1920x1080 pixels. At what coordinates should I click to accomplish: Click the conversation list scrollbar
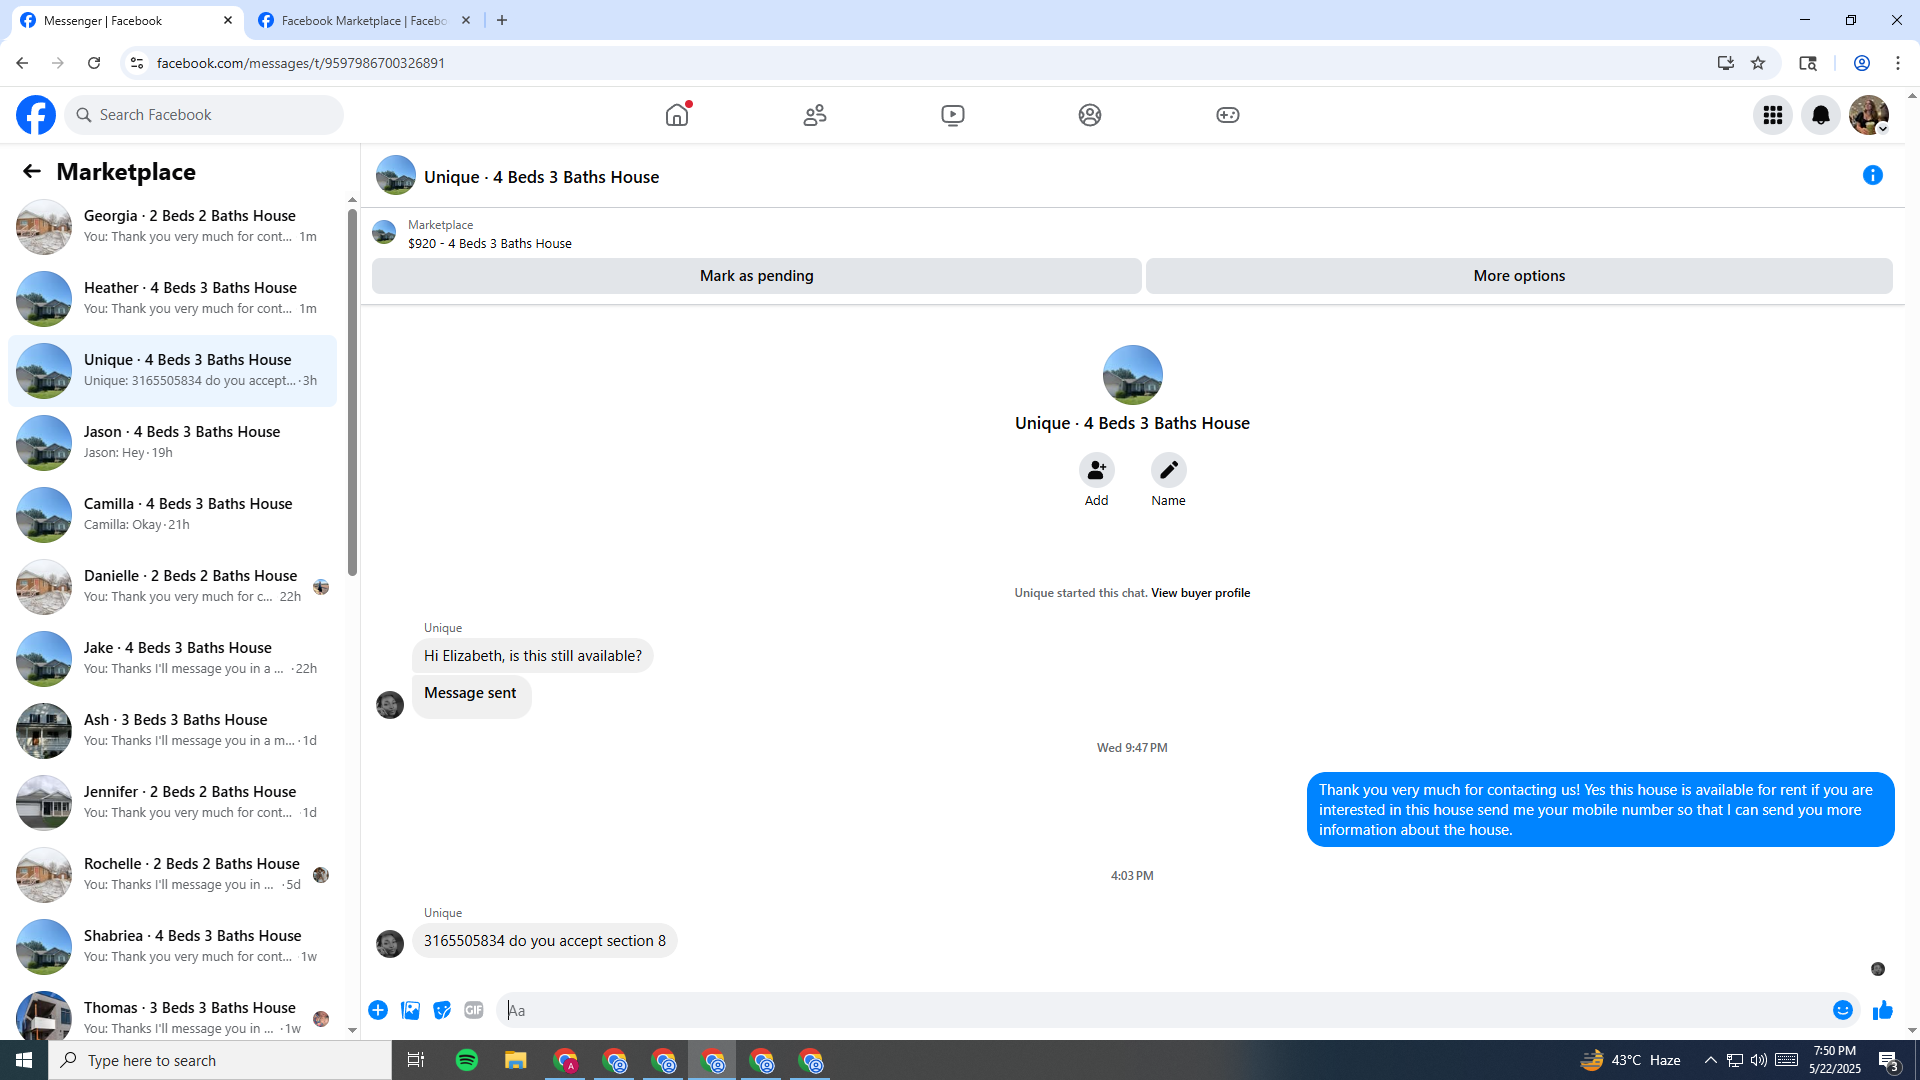[352, 392]
